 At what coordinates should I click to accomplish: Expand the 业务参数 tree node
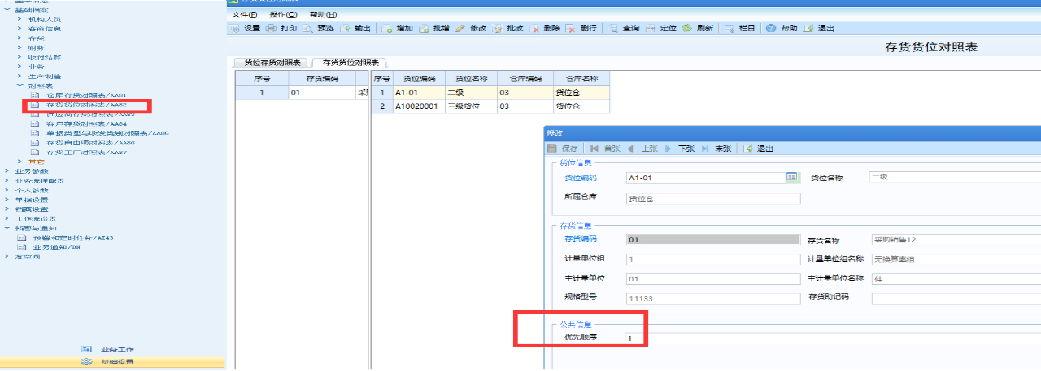coord(8,171)
